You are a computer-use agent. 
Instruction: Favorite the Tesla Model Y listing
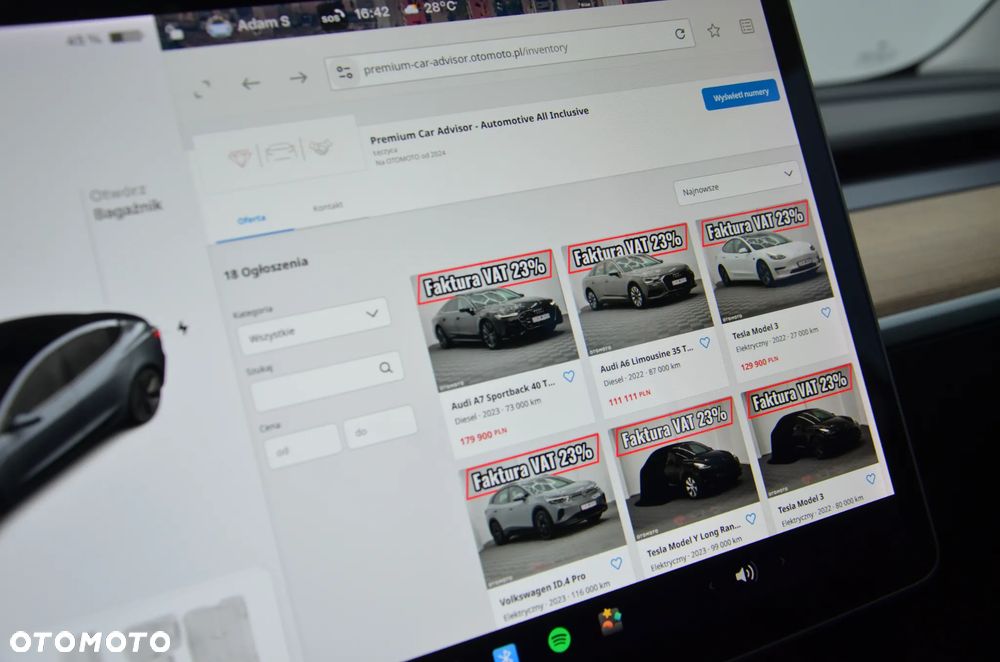[751, 519]
